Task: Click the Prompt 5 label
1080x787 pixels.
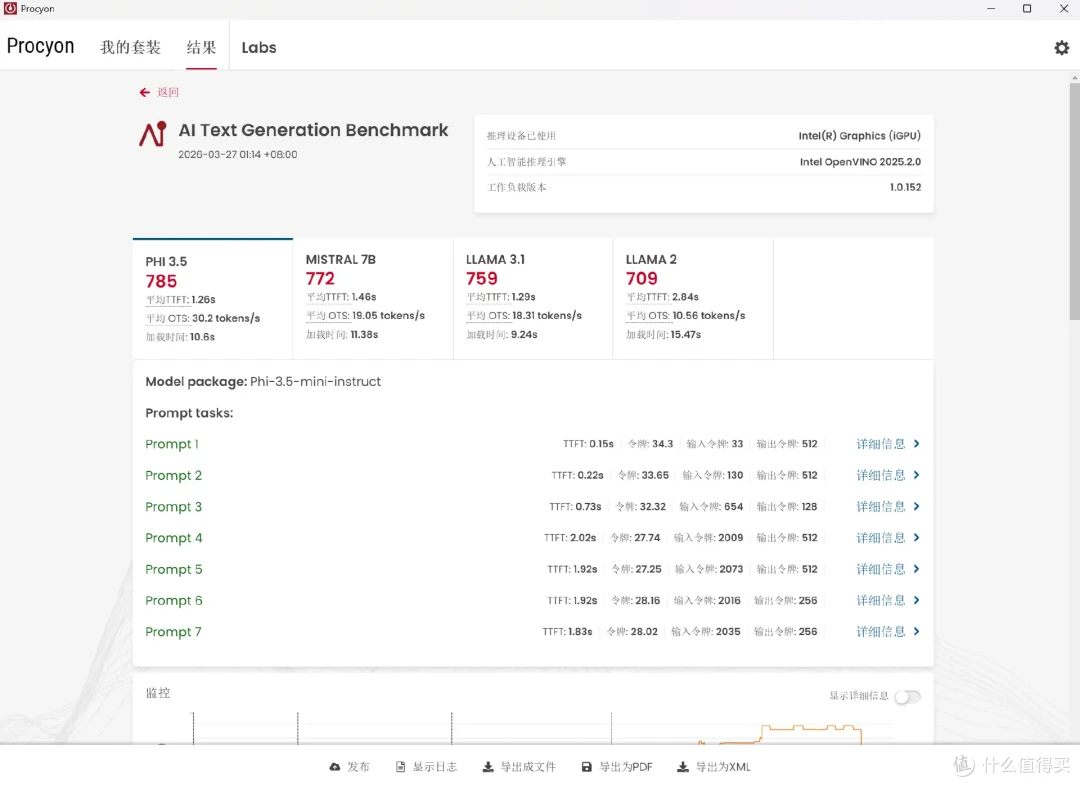Action: (174, 569)
